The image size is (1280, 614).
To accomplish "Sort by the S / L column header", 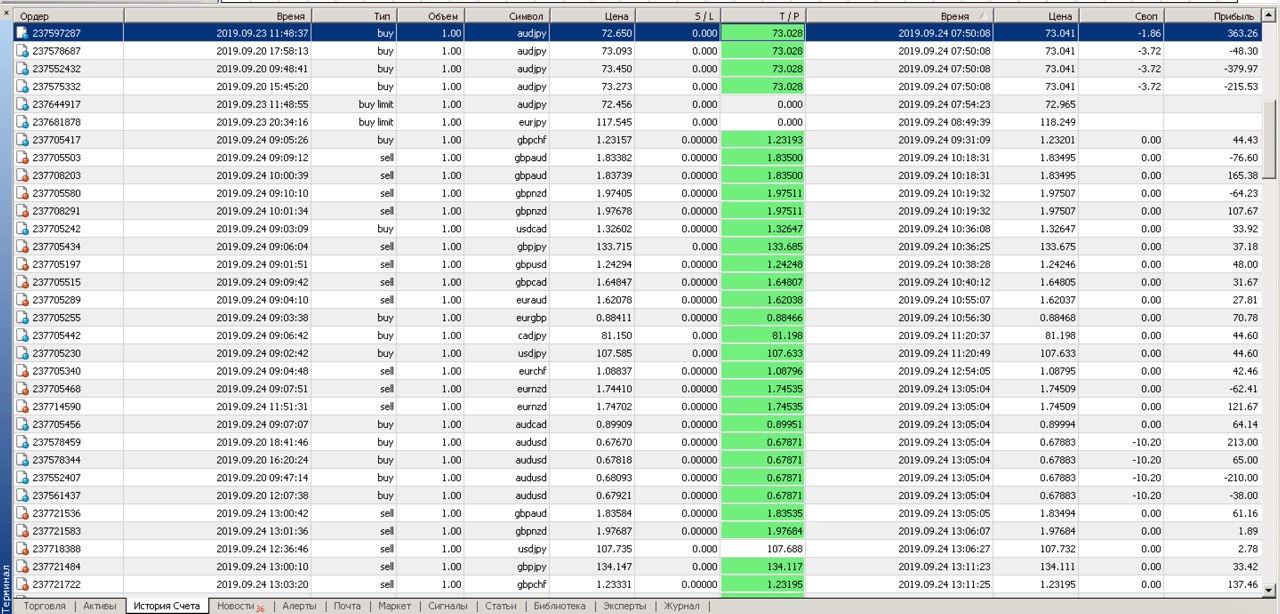I will tap(677, 16).
